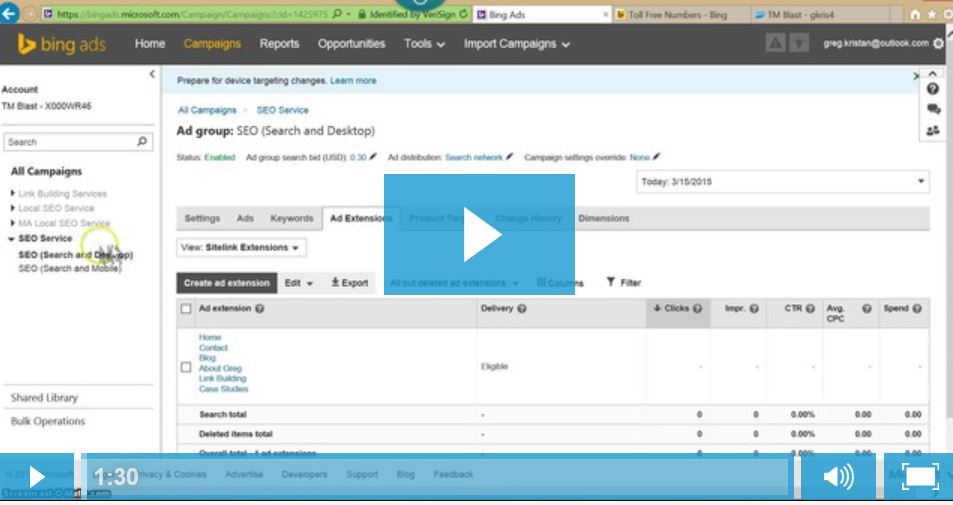Click the Bing Ads logo
This screenshot has width=953, height=505.
[61, 44]
